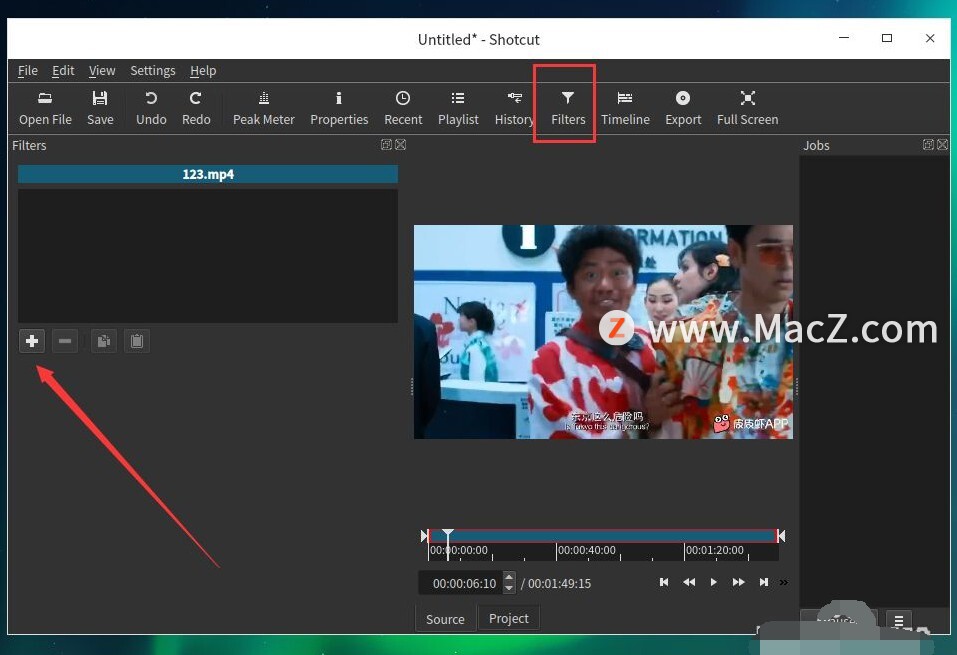Undo the last action
This screenshot has width=957, height=655.
point(151,108)
